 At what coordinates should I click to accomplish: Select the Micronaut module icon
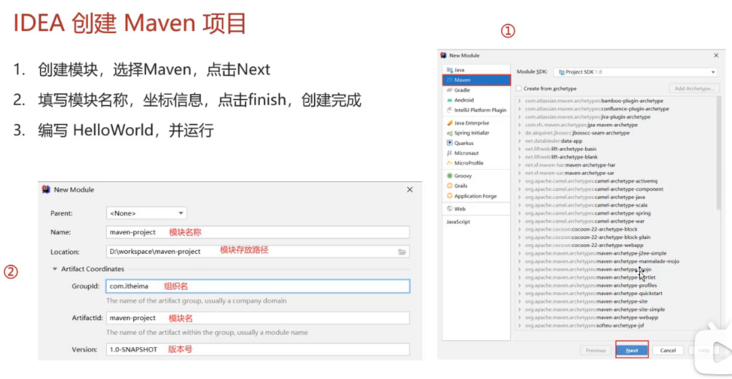[x=450, y=153]
